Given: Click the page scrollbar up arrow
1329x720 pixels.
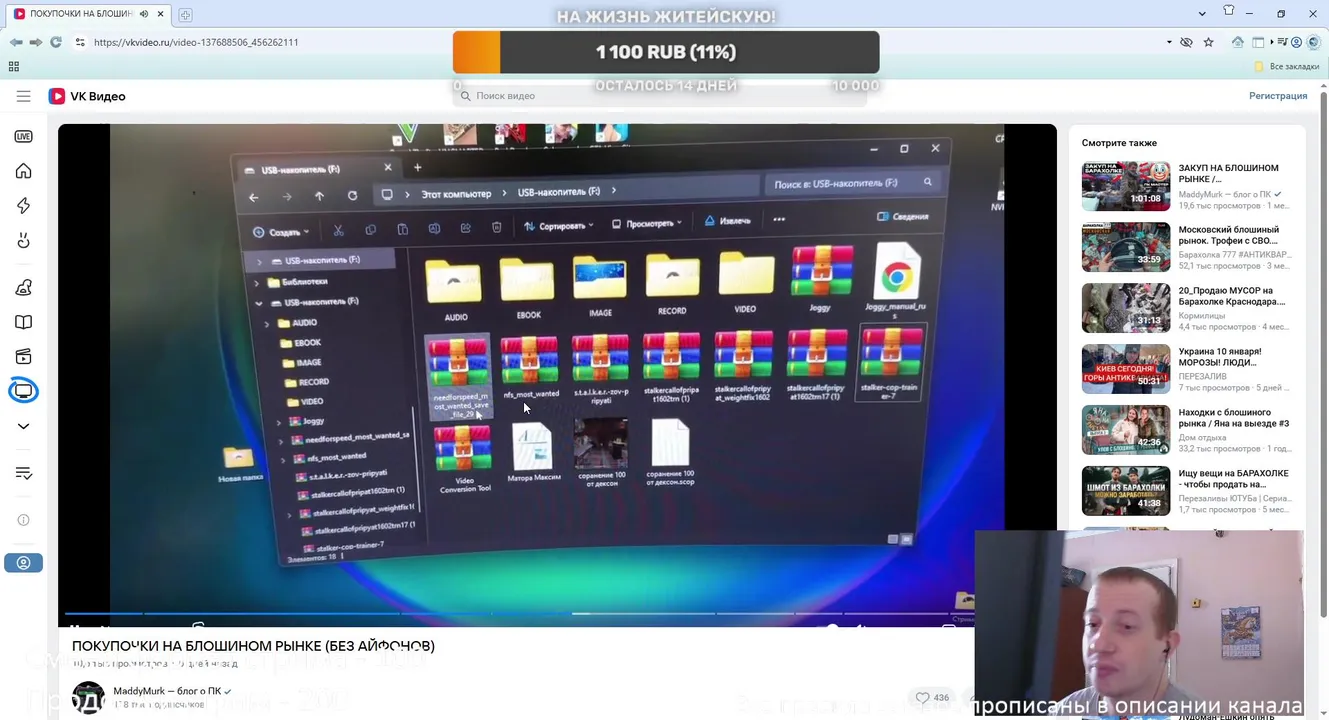Looking at the screenshot, I should [x=1322, y=84].
